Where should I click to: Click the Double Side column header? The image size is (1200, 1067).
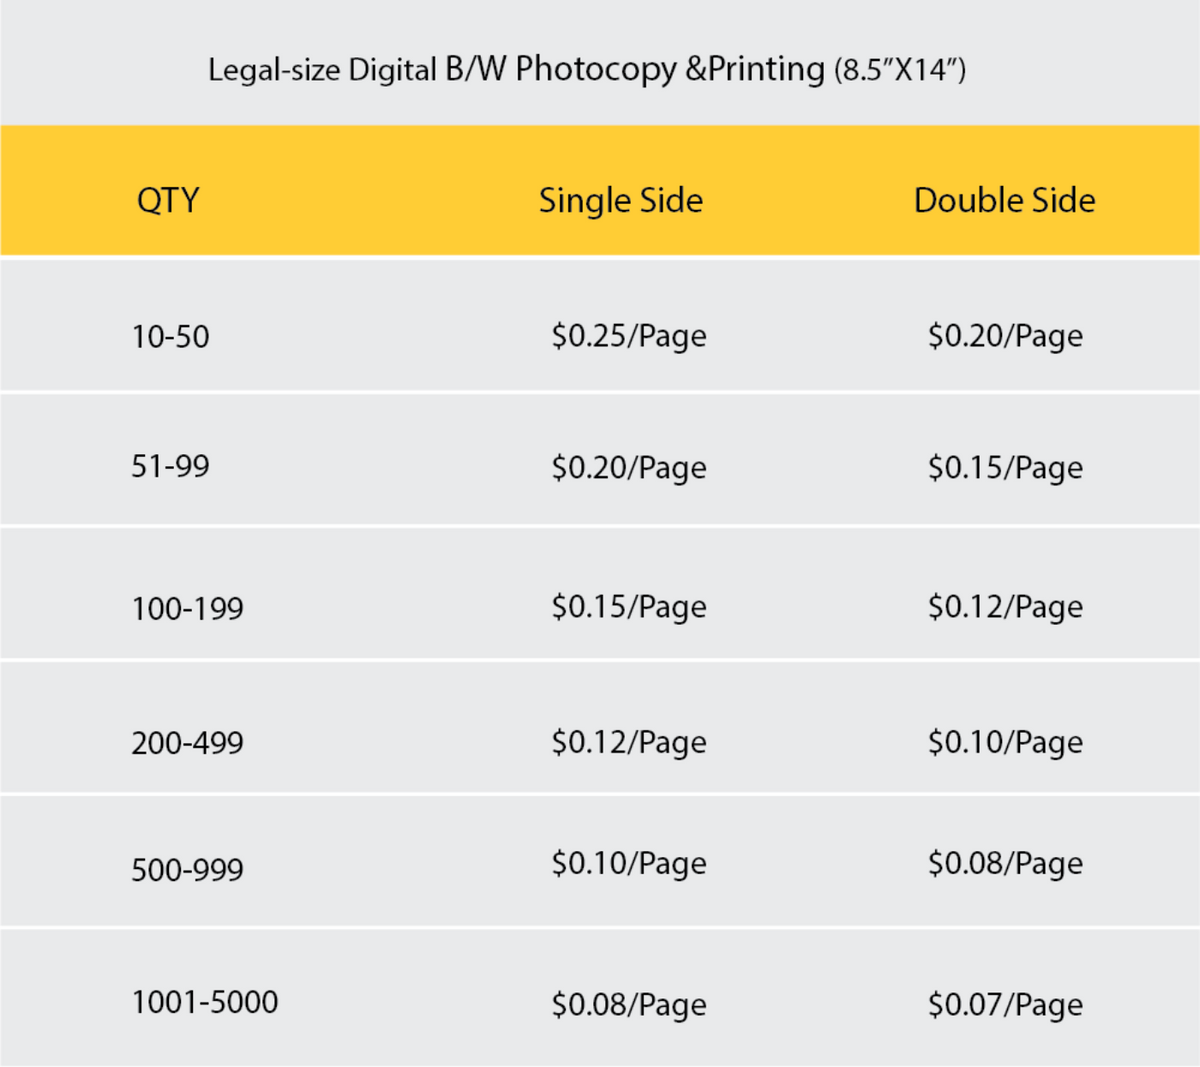(x=1004, y=200)
